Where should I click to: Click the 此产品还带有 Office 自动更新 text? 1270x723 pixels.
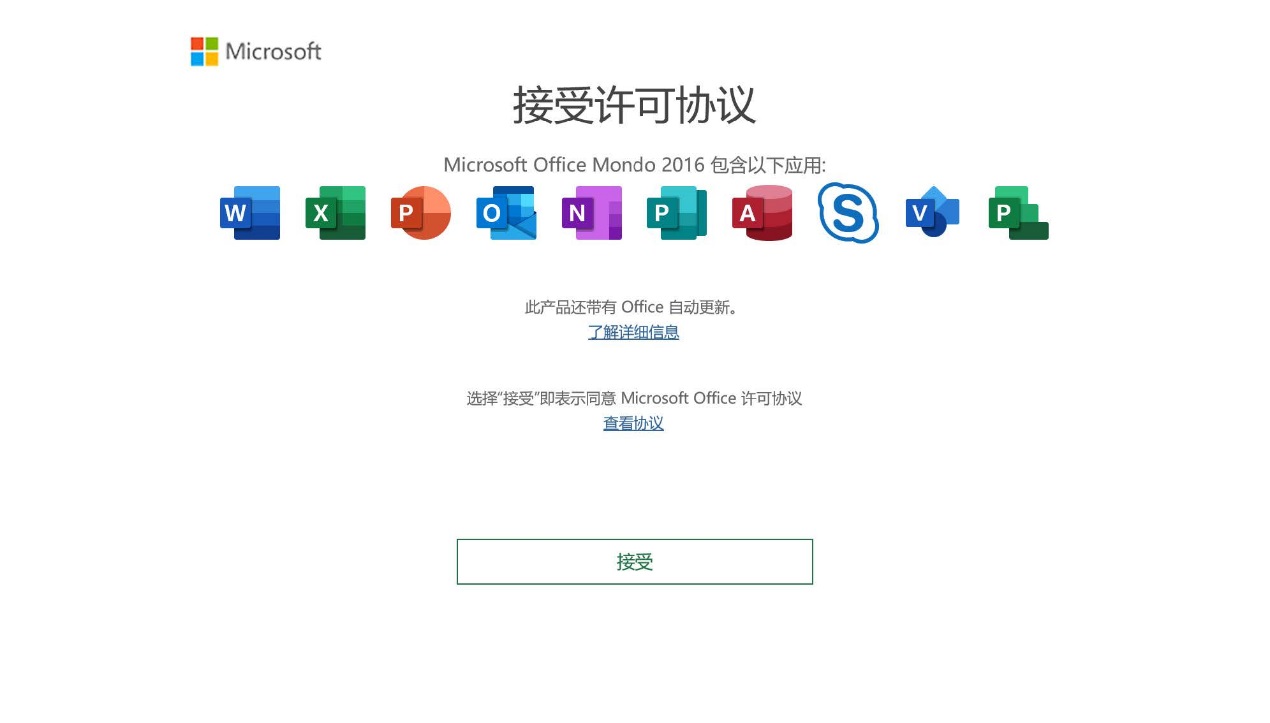634,307
